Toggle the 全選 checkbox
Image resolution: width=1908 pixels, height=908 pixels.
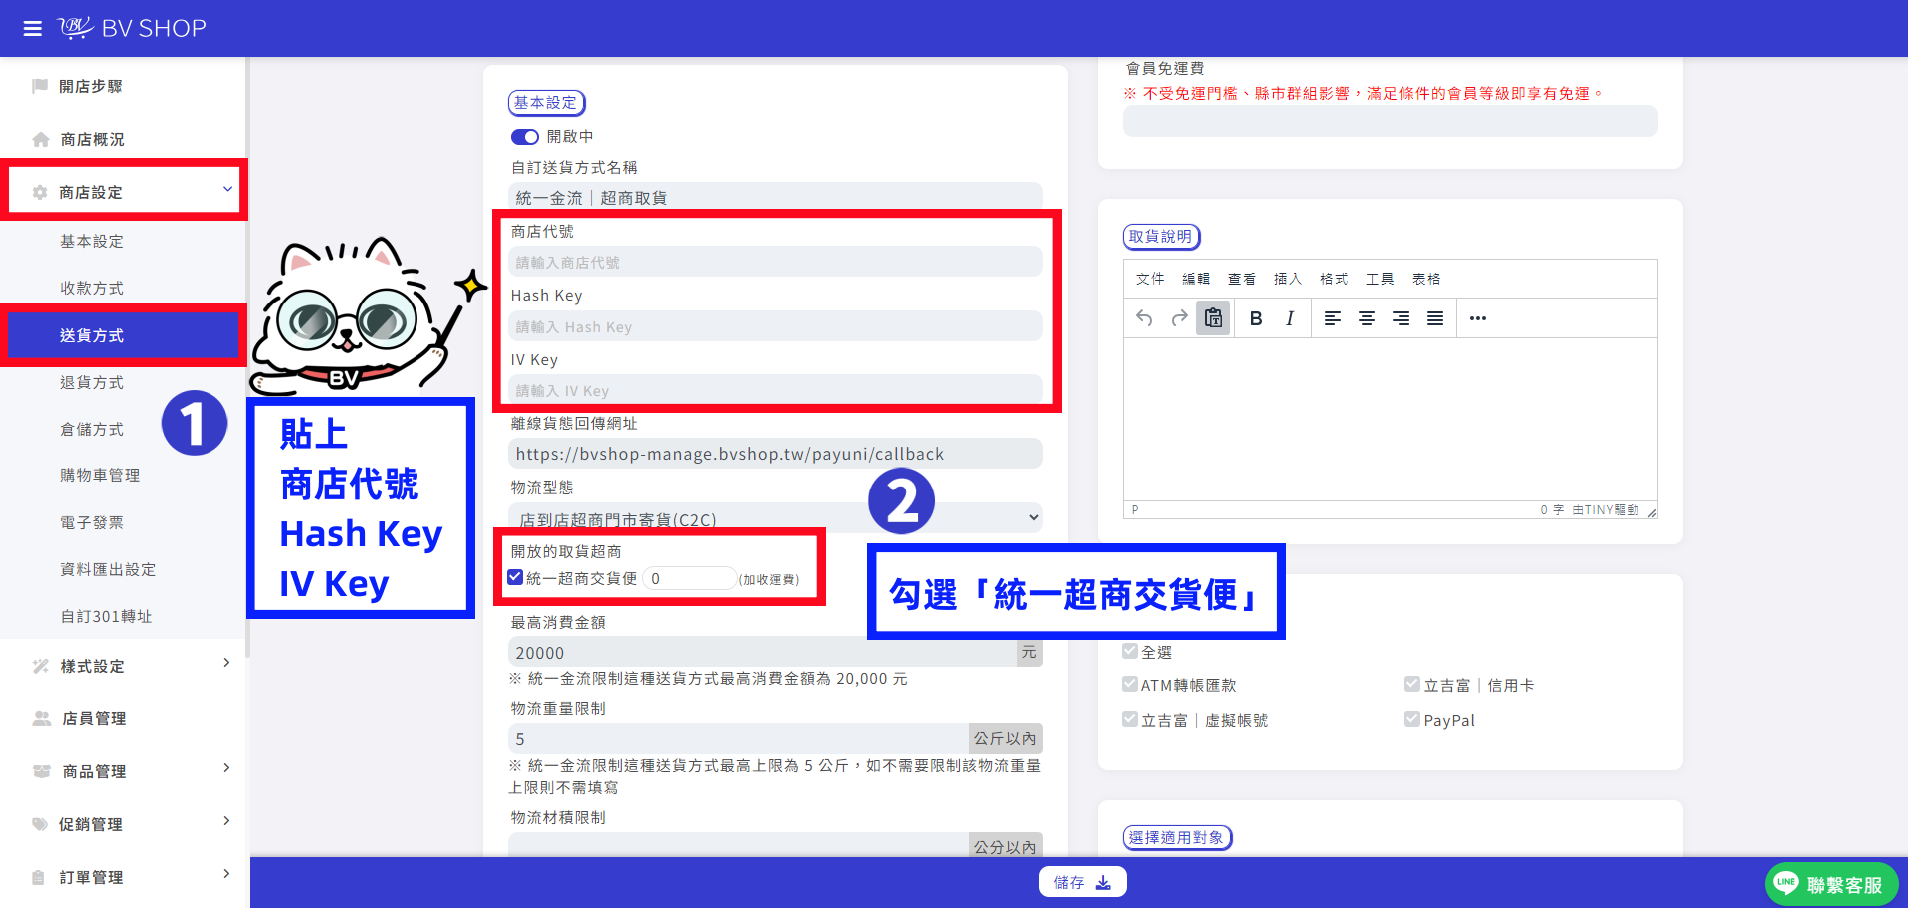1130,651
